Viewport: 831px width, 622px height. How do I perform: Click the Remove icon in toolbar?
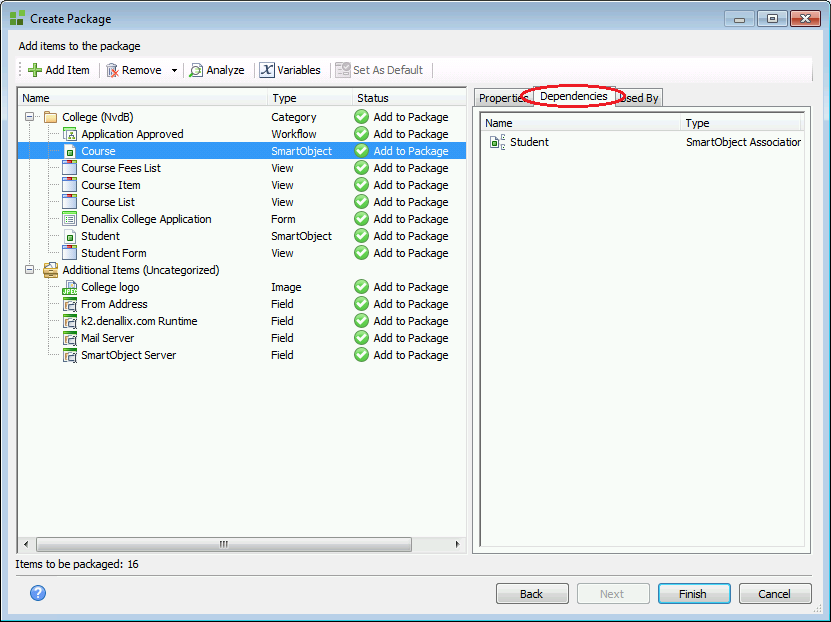113,70
